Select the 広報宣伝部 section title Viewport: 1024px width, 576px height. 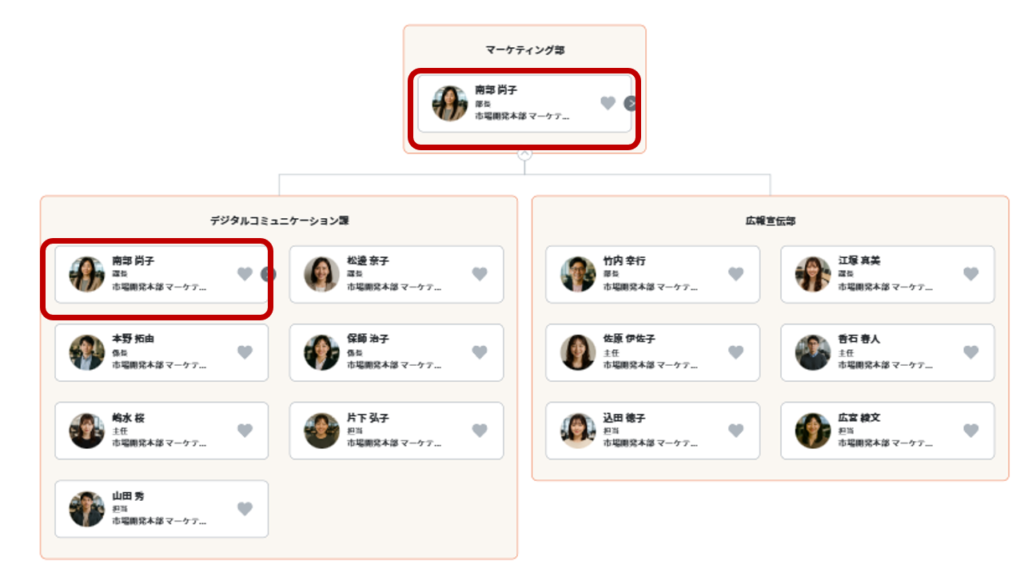coord(771,221)
